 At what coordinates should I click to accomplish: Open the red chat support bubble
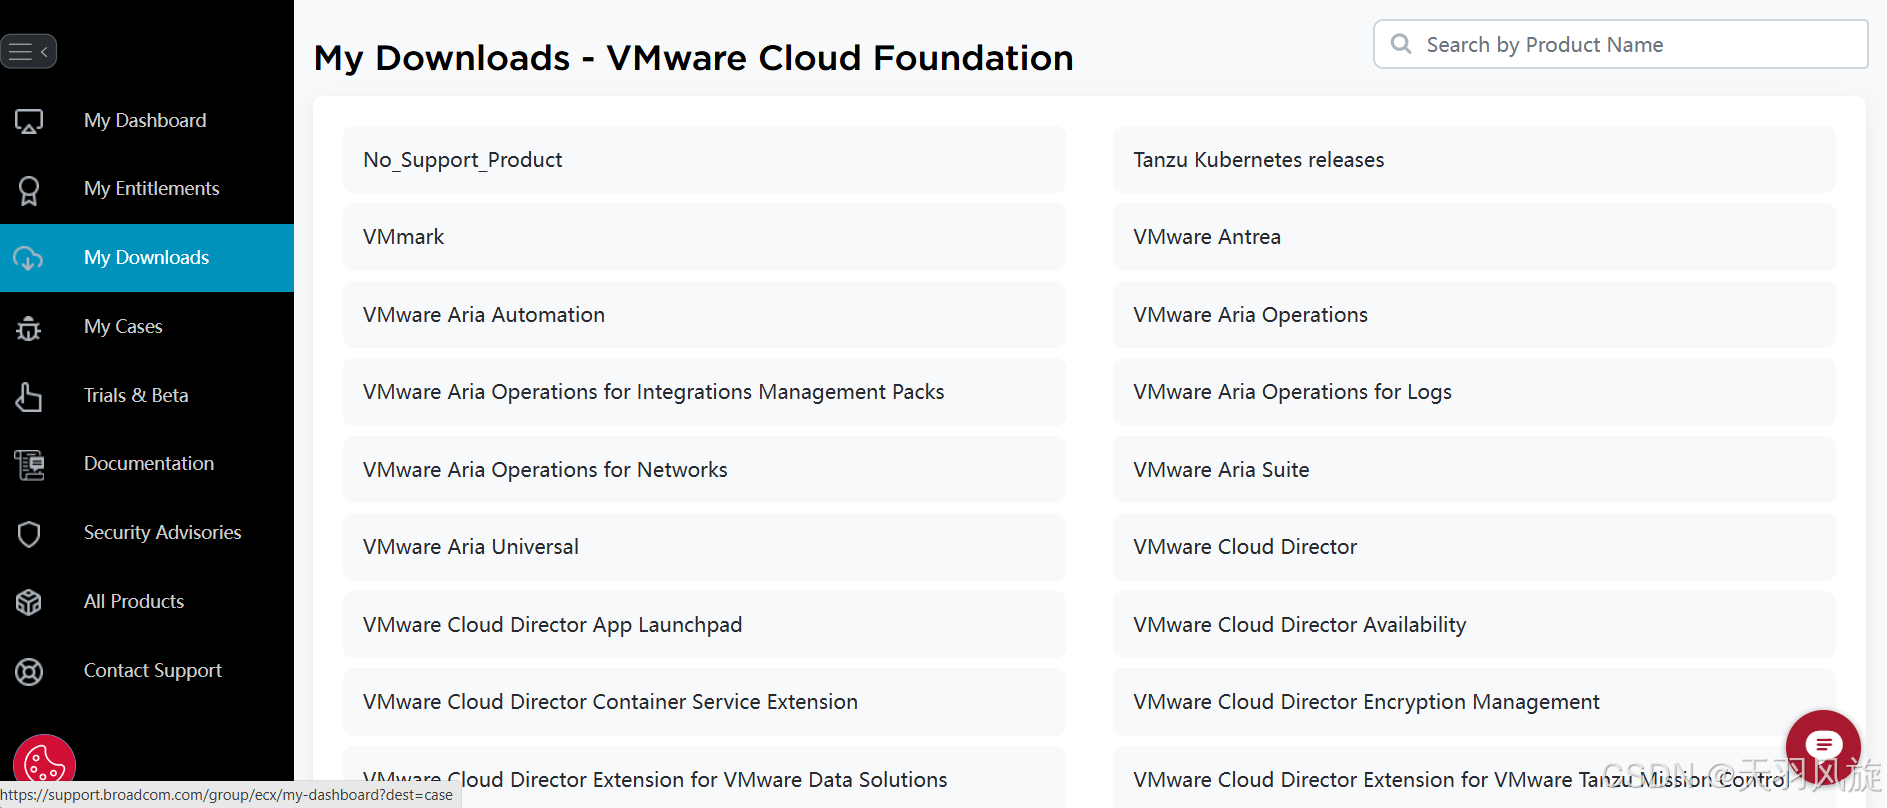[x=1823, y=746]
